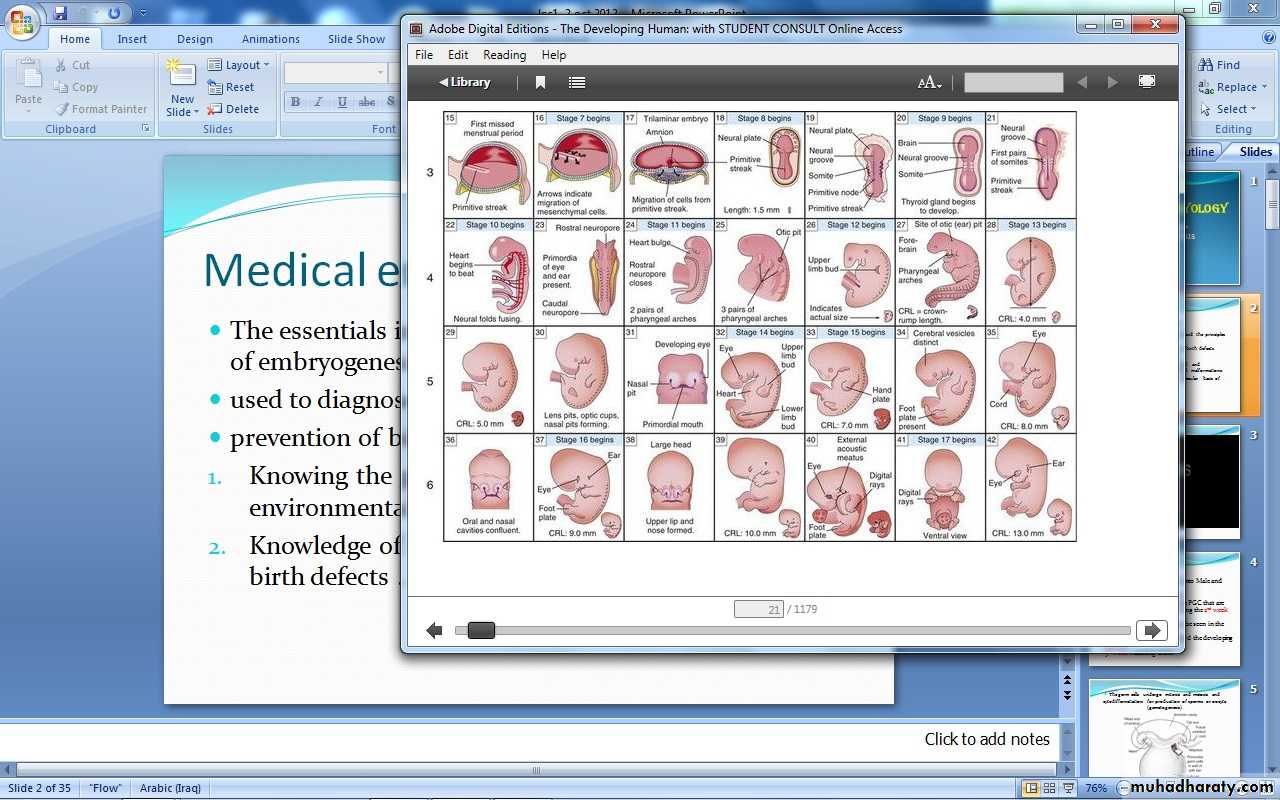
Task: Toggle italic formatting
Action: pyautogui.click(x=318, y=102)
